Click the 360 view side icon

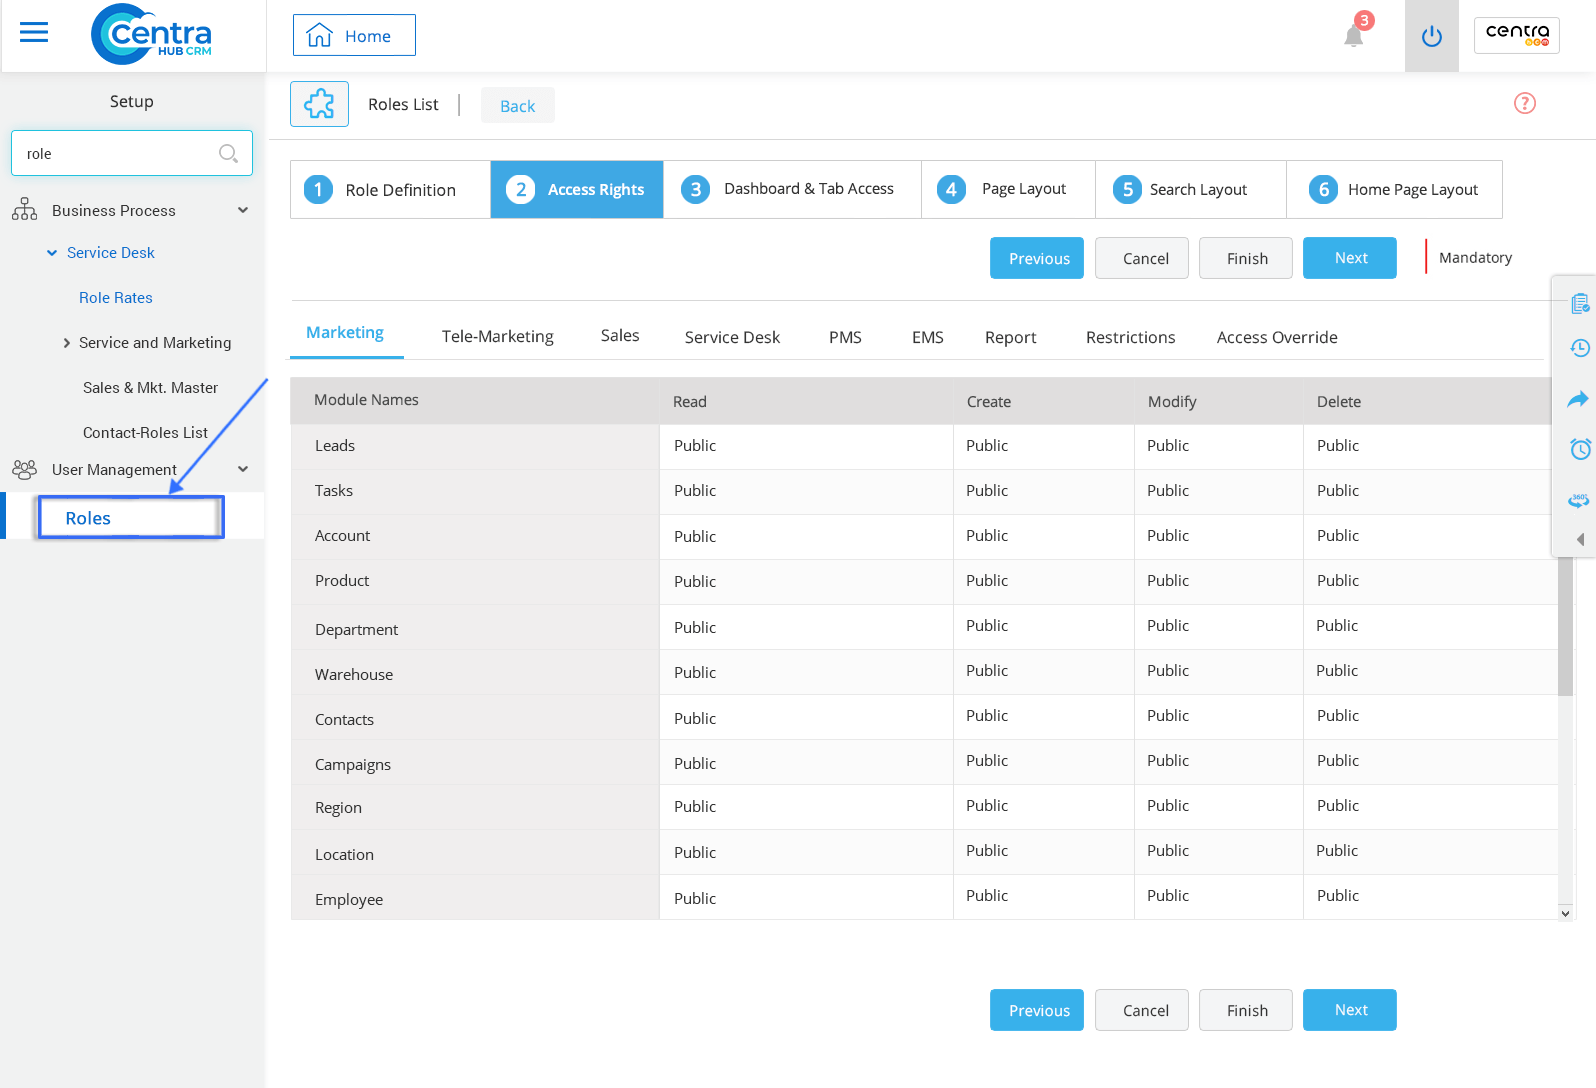coord(1579,500)
